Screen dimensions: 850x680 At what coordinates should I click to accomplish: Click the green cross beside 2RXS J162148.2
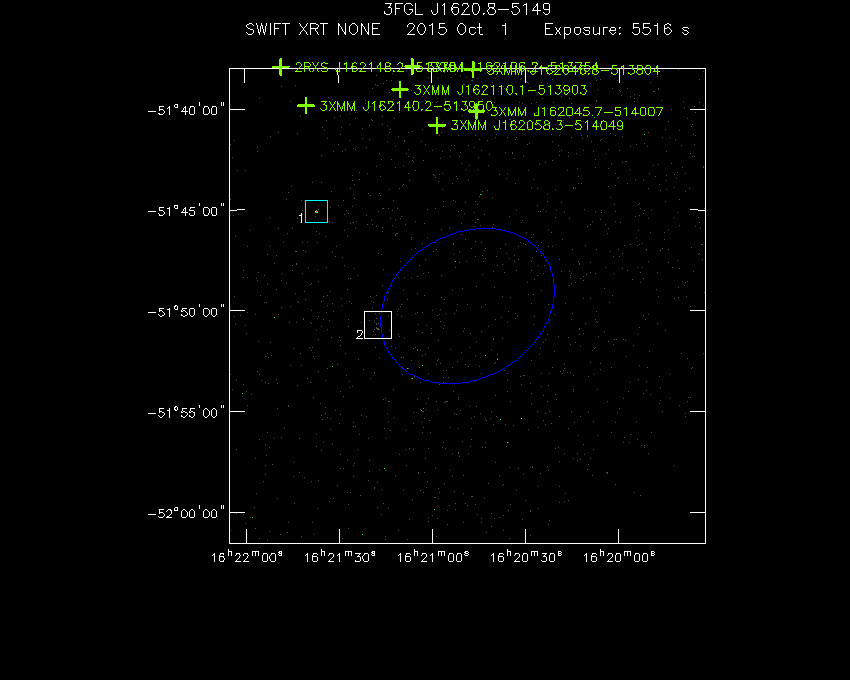pyautogui.click(x=280, y=67)
